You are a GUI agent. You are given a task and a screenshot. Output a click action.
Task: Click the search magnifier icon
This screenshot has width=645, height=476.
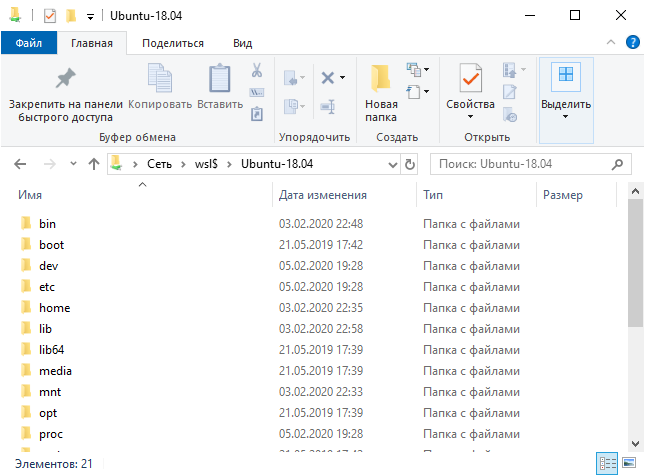coord(617,165)
